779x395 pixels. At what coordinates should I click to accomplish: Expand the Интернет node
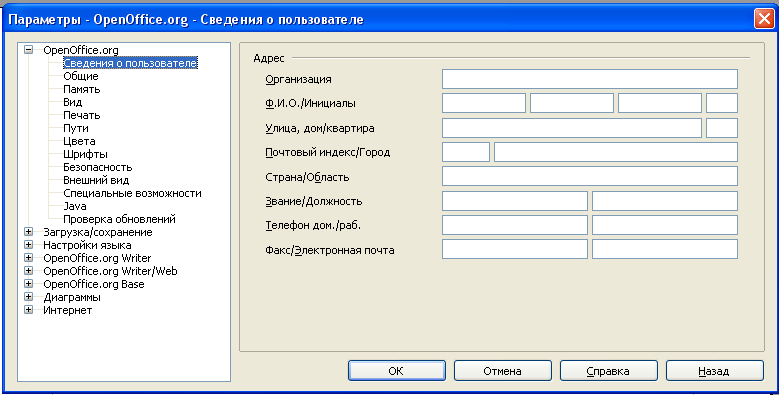(x=28, y=310)
